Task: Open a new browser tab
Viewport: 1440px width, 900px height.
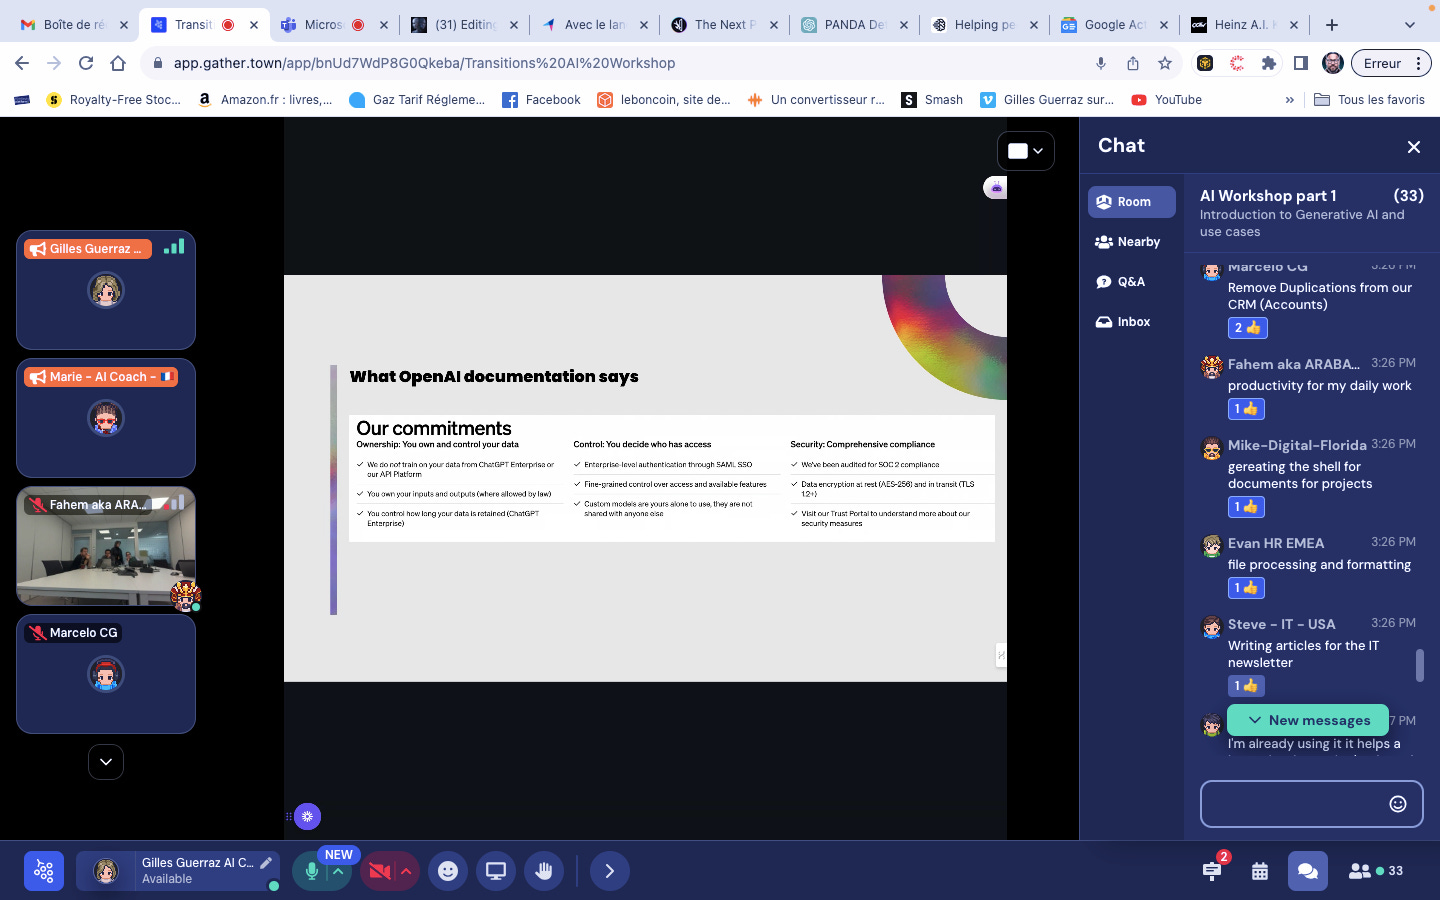Action: [x=1331, y=25]
